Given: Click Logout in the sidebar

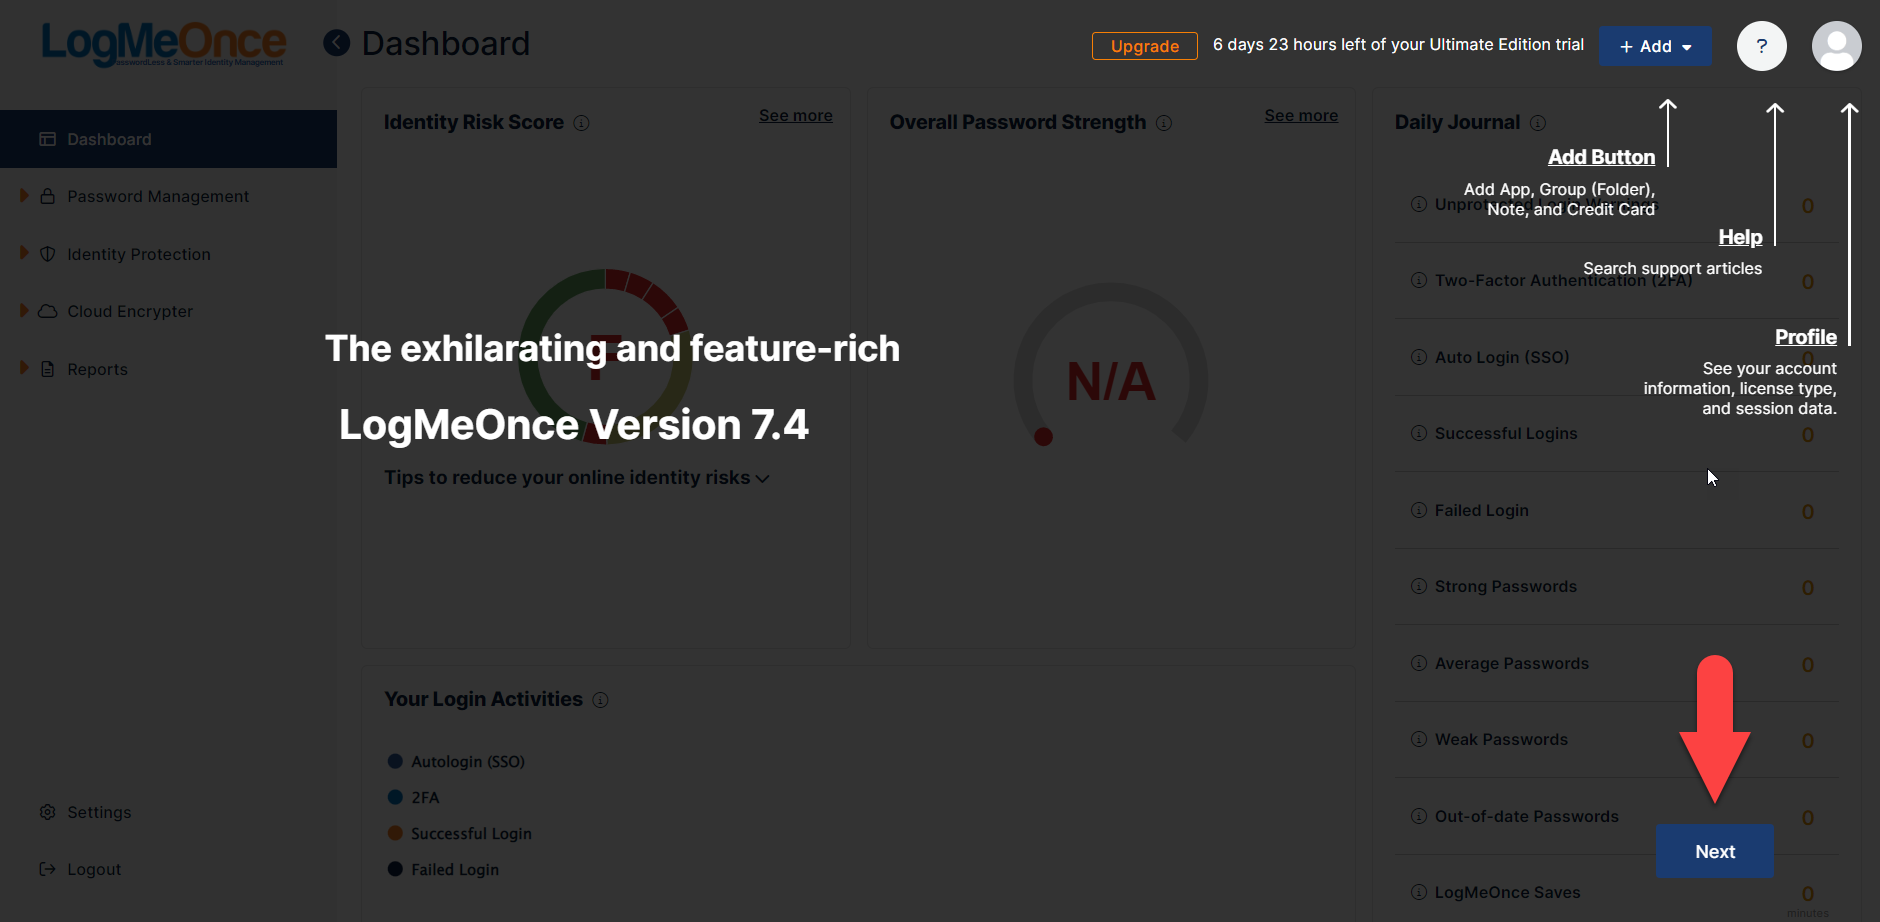Looking at the screenshot, I should 94,869.
